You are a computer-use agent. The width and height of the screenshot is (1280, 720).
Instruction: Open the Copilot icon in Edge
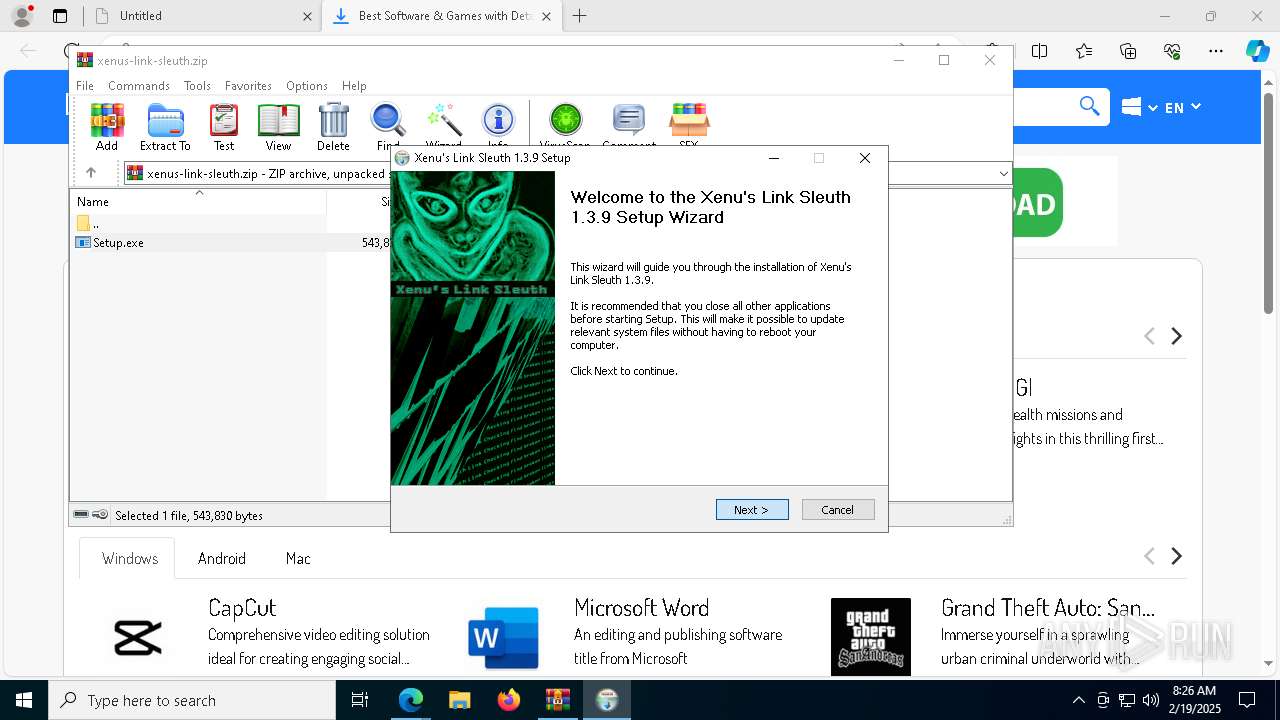pyautogui.click(x=1257, y=51)
